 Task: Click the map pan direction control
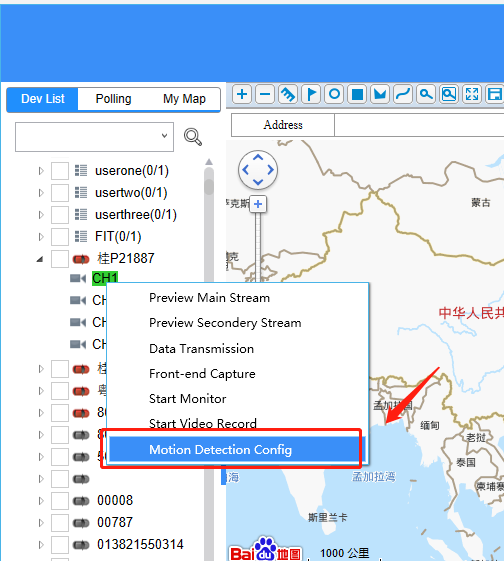(258, 170)
